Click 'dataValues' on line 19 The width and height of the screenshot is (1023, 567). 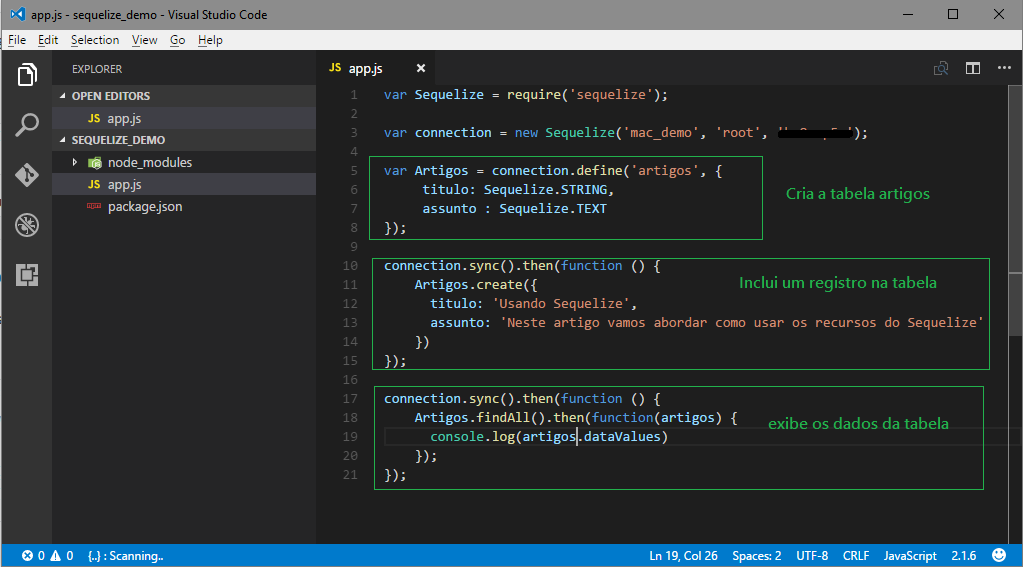[x=622, y=437]
